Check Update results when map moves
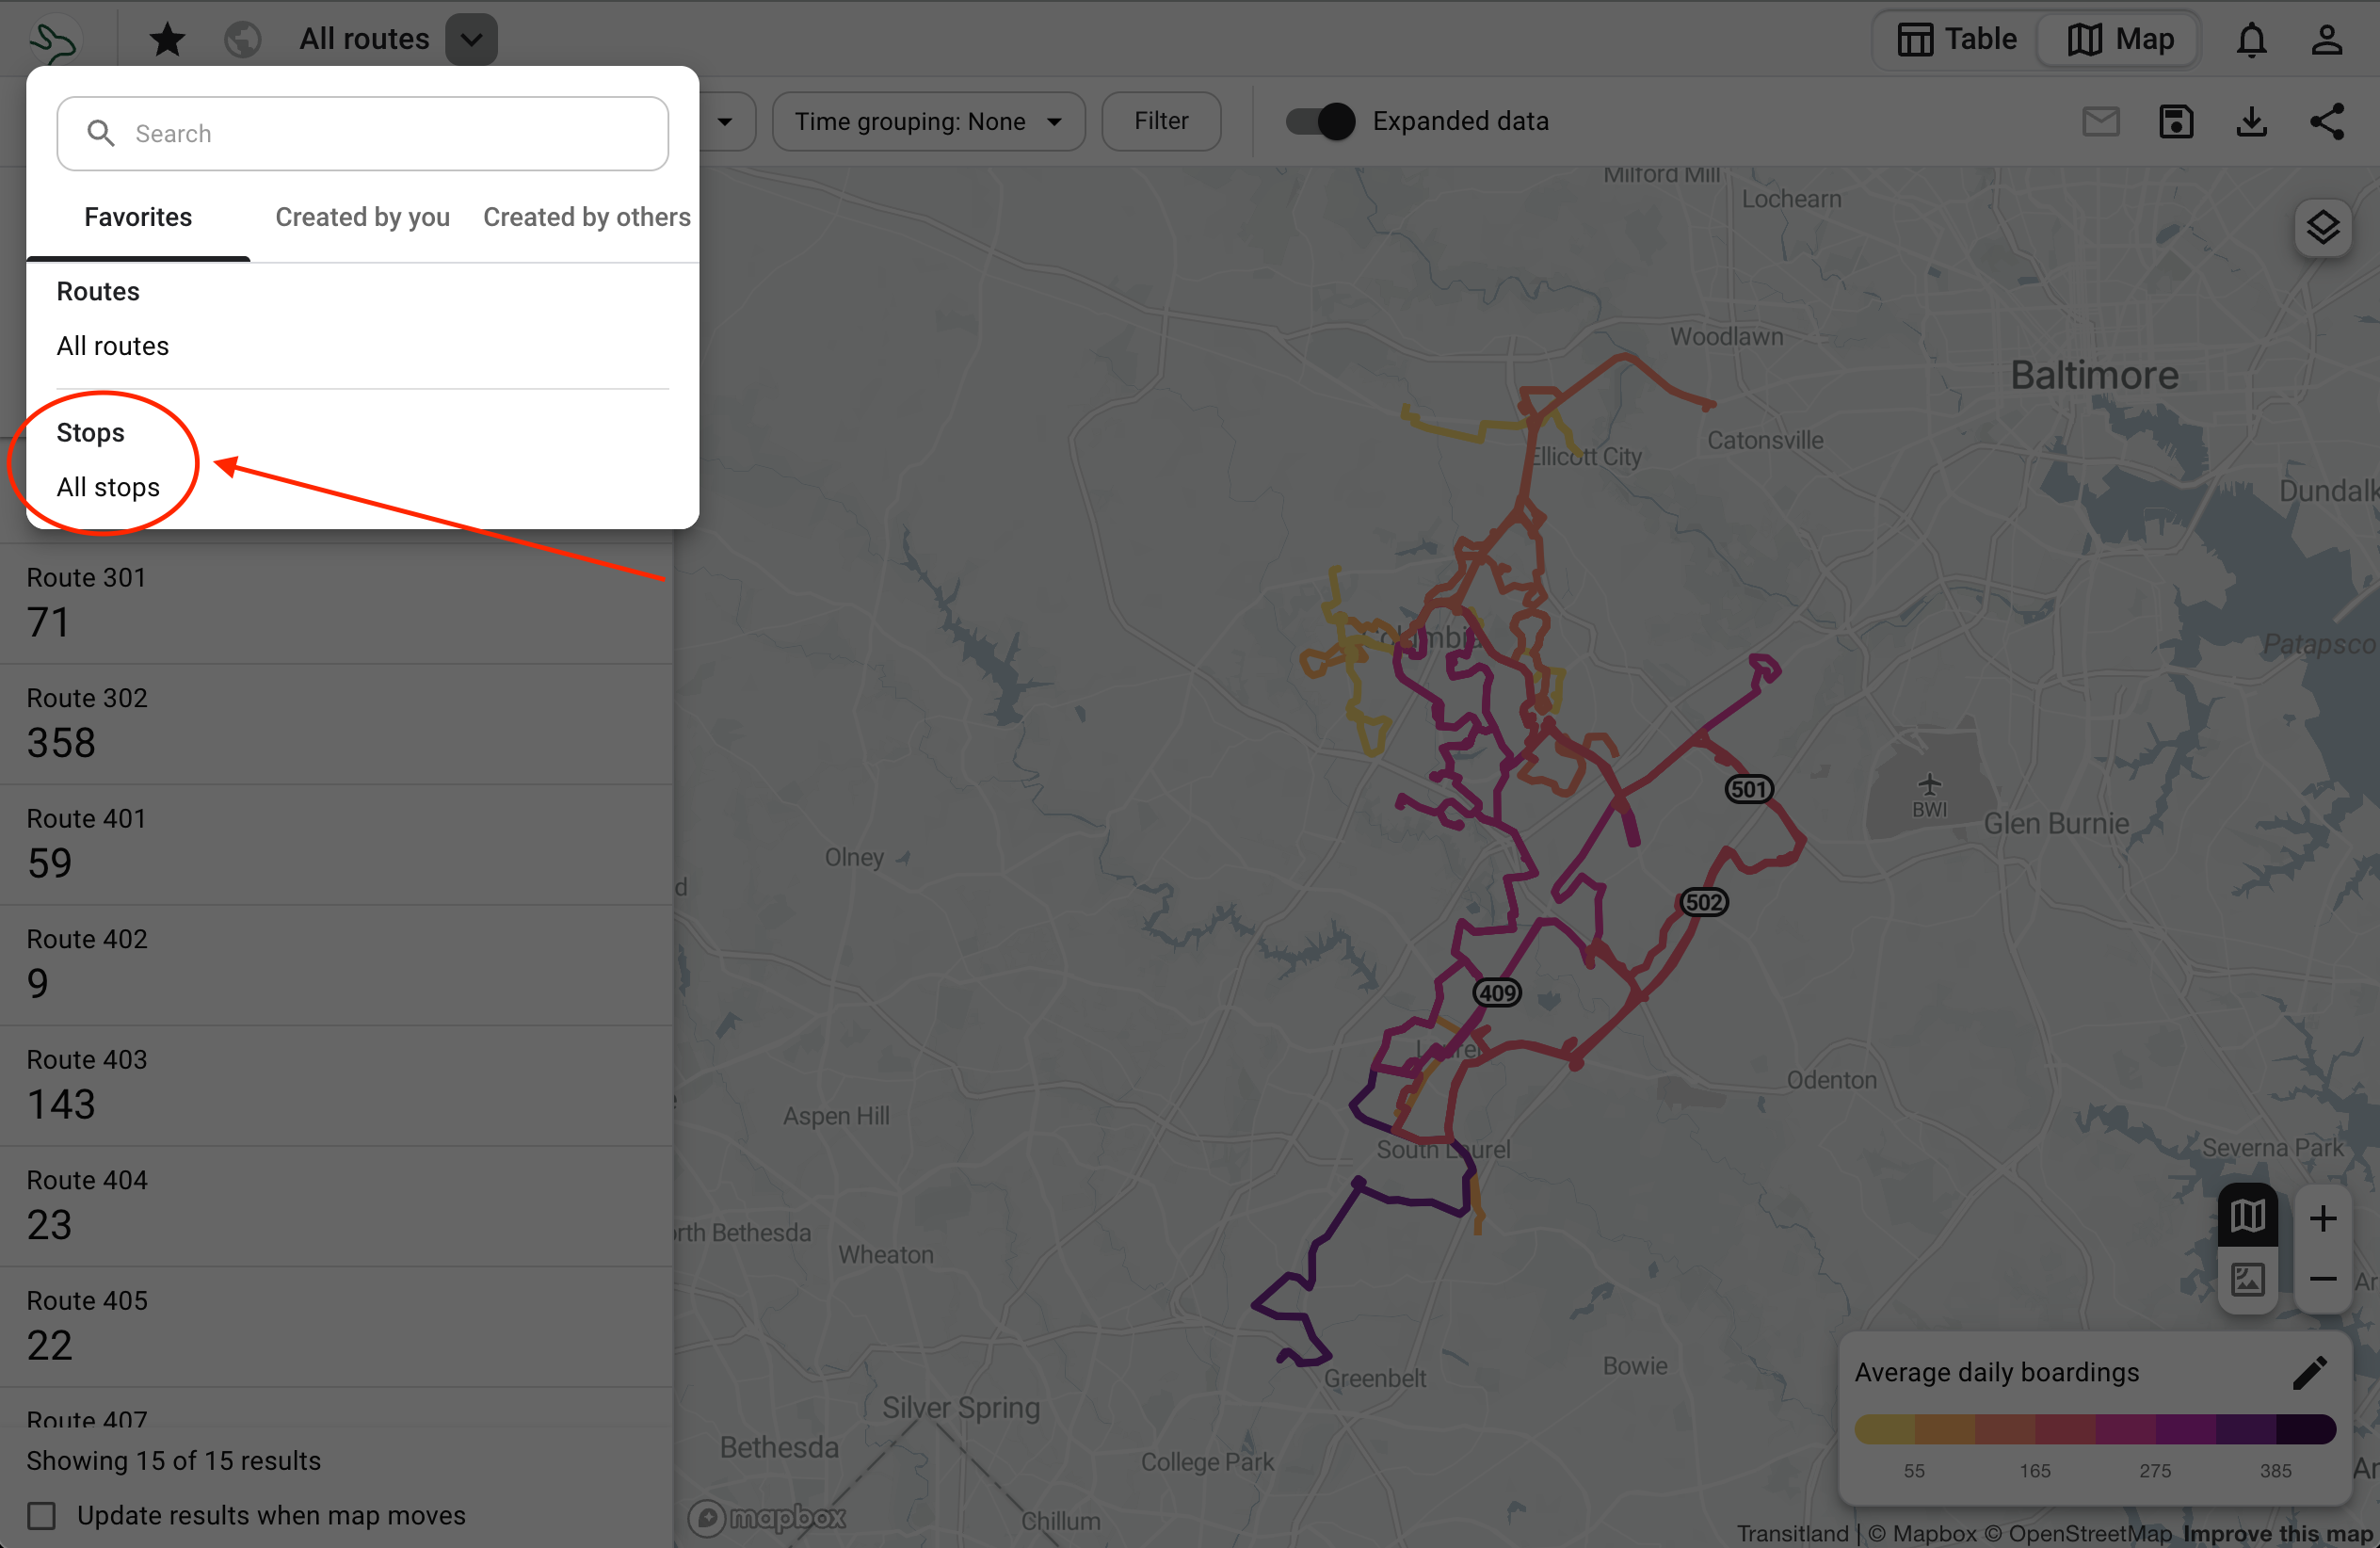 (42, 1515)
